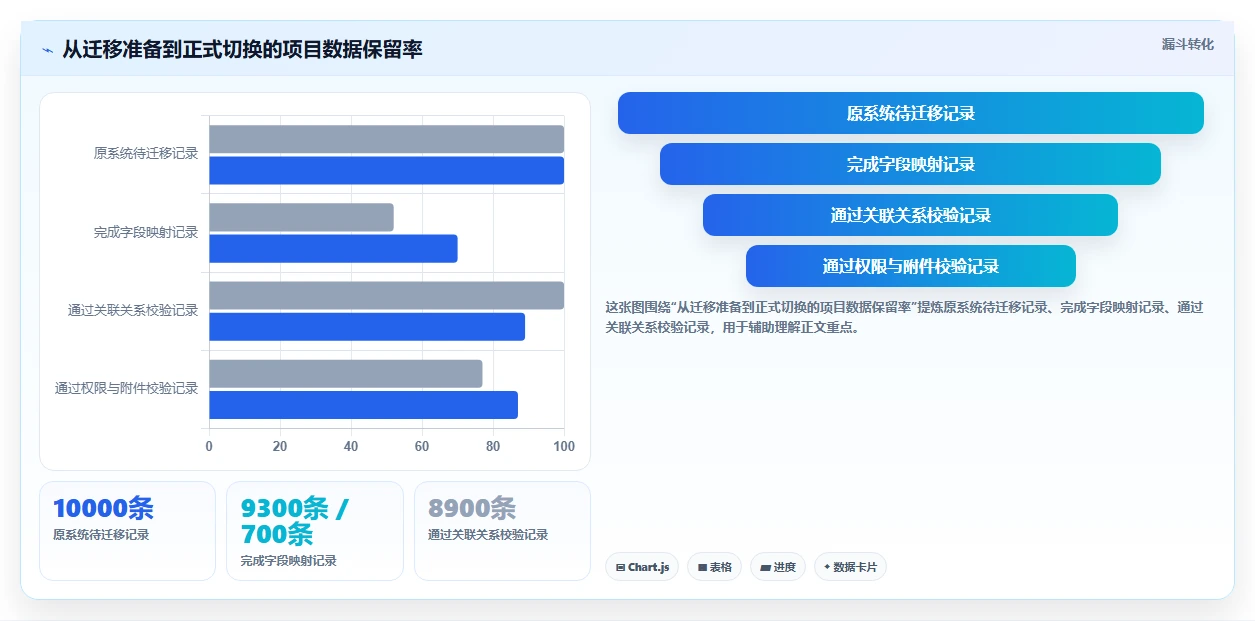Viewport: 1255px width, 621px height.
Task: Select the 原系统待迁移记录 funnel stage
Action: 911,113
